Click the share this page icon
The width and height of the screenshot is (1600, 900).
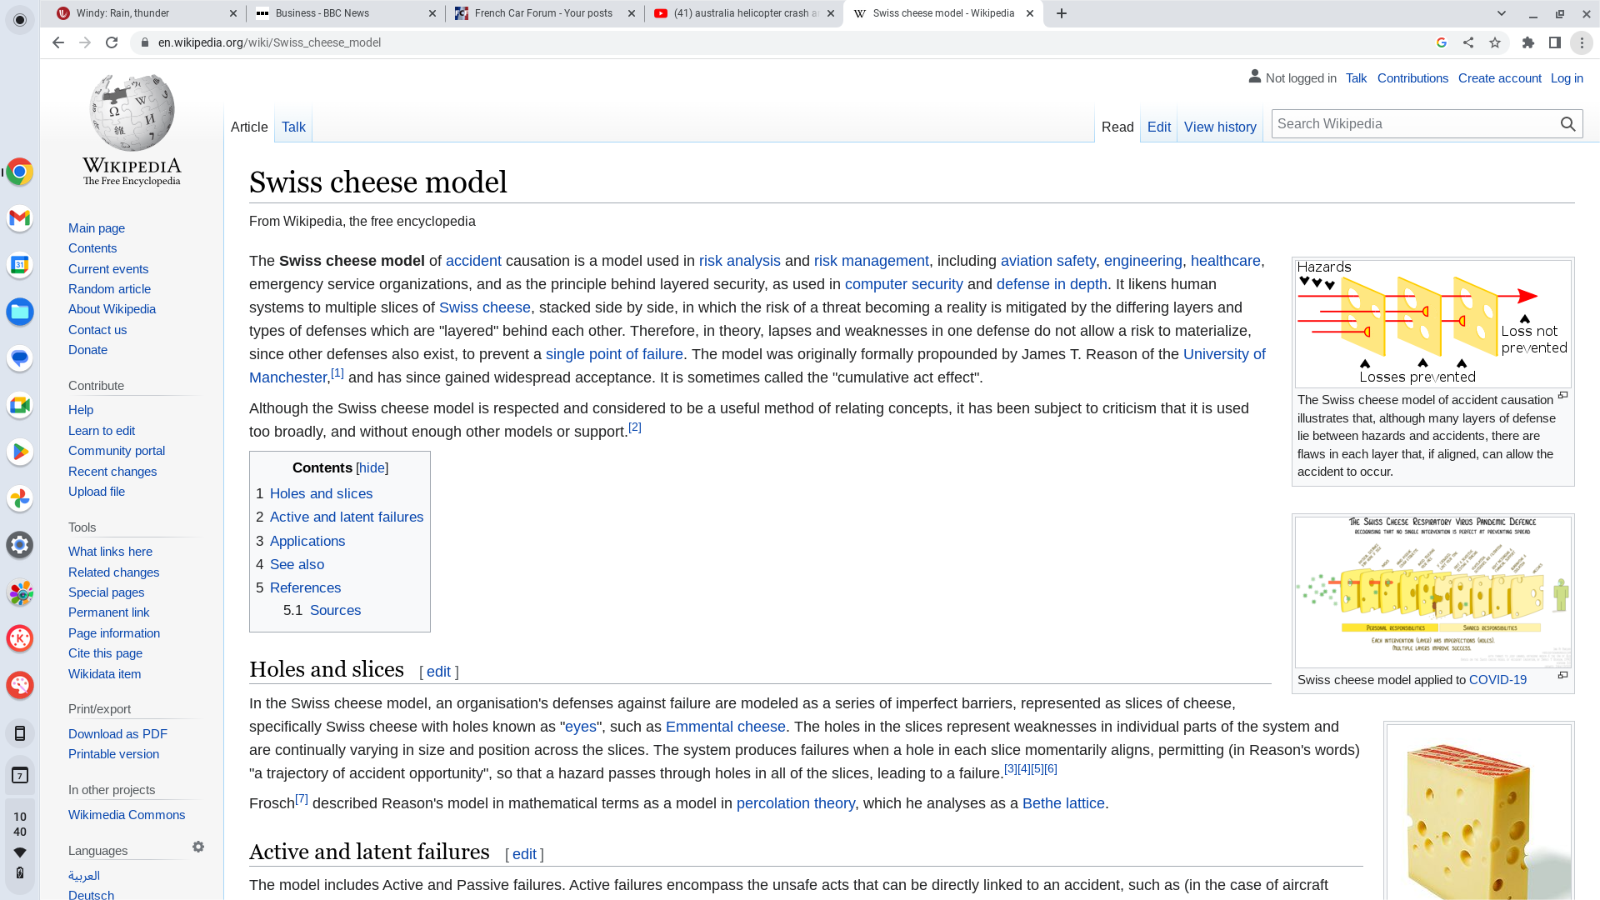(x=1468, y=42)
